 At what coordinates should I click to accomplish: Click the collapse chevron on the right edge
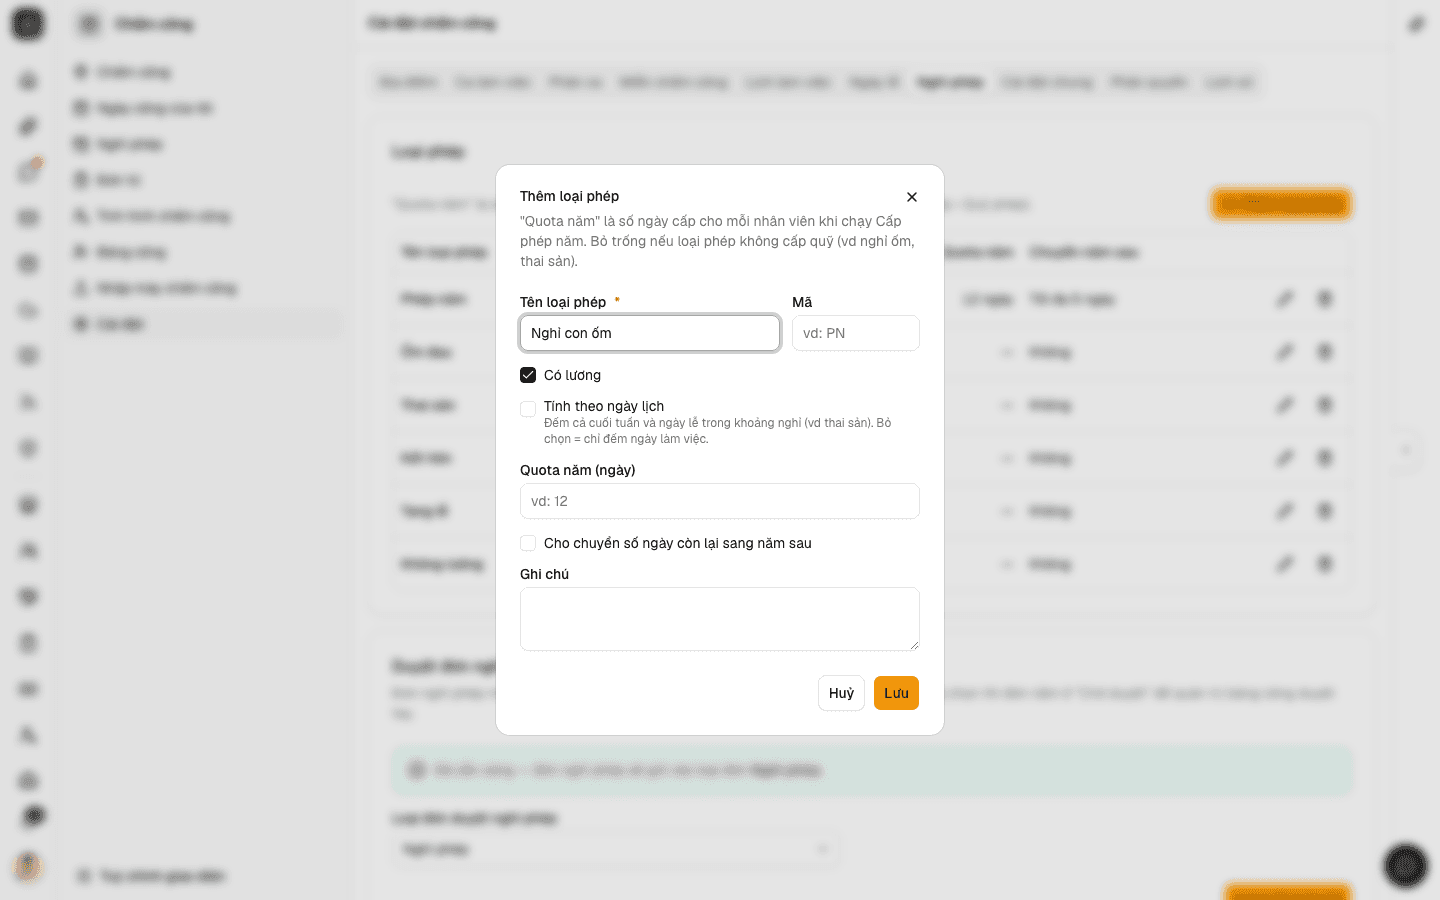point(1405,450)
